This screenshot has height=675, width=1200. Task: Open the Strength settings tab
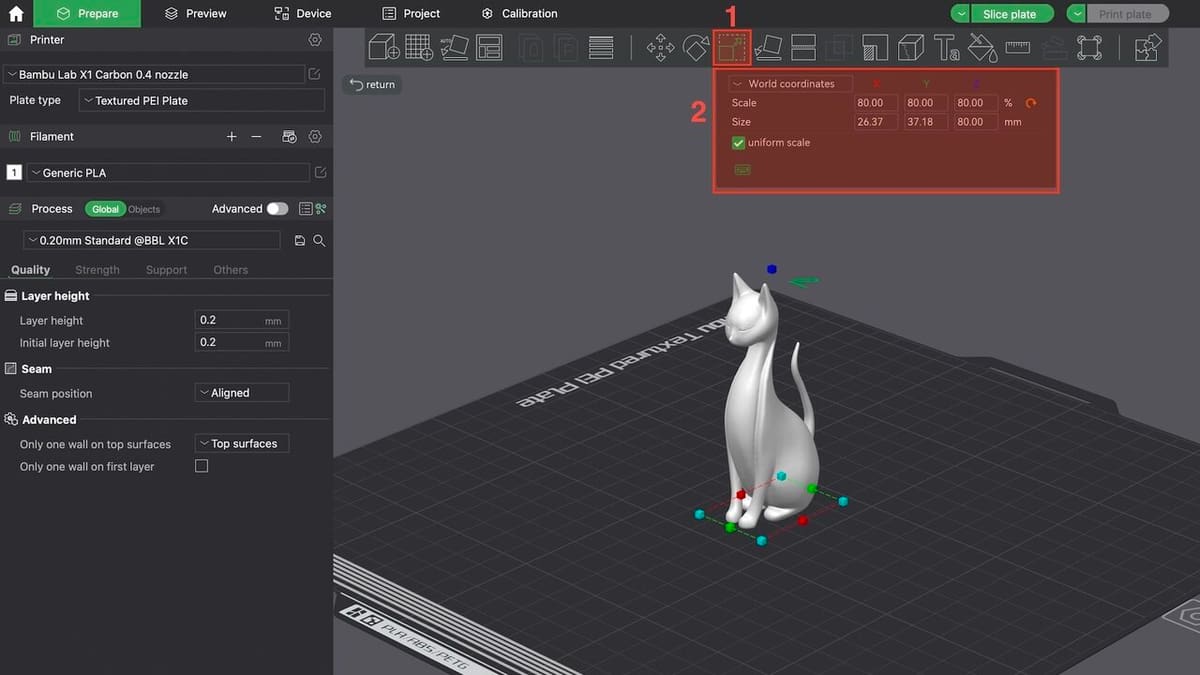pos(97,270)
